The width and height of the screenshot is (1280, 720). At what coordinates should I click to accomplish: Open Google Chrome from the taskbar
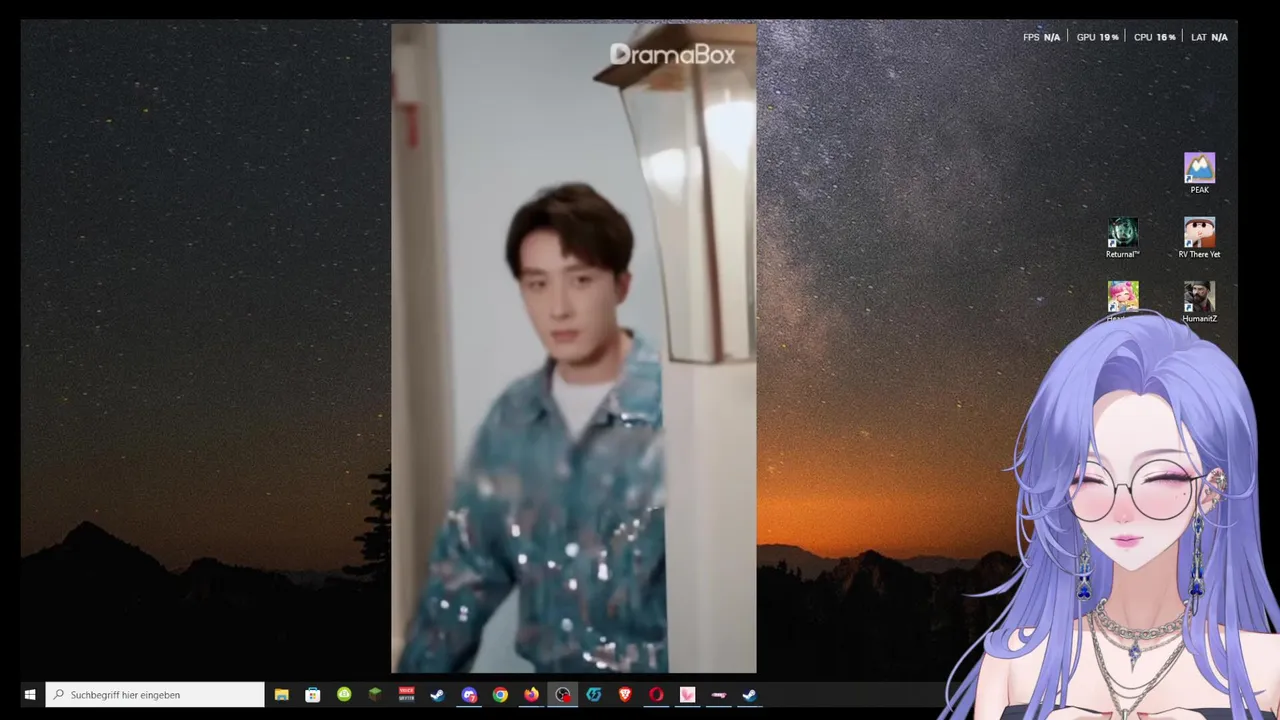click(500, 695)
